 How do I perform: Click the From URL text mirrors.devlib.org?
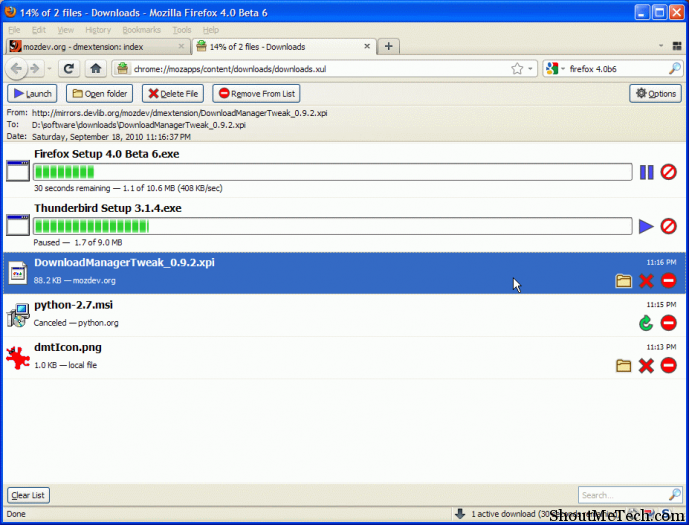pyautogui.click(x=179, y=113)
